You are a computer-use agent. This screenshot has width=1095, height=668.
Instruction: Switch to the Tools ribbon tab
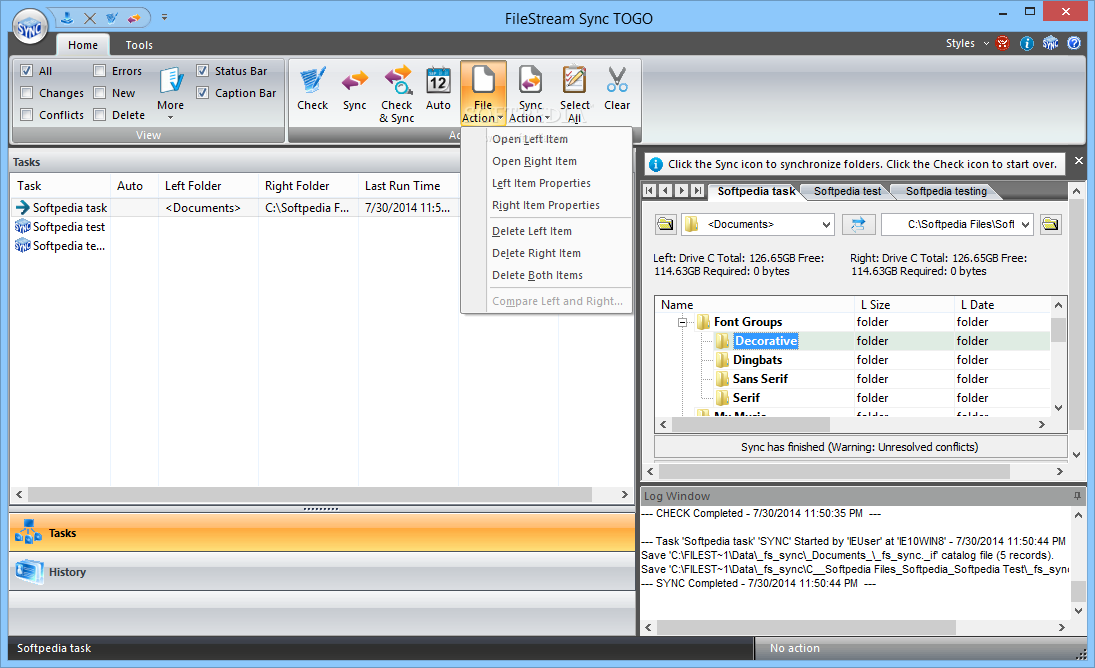(x=139, y=45)
